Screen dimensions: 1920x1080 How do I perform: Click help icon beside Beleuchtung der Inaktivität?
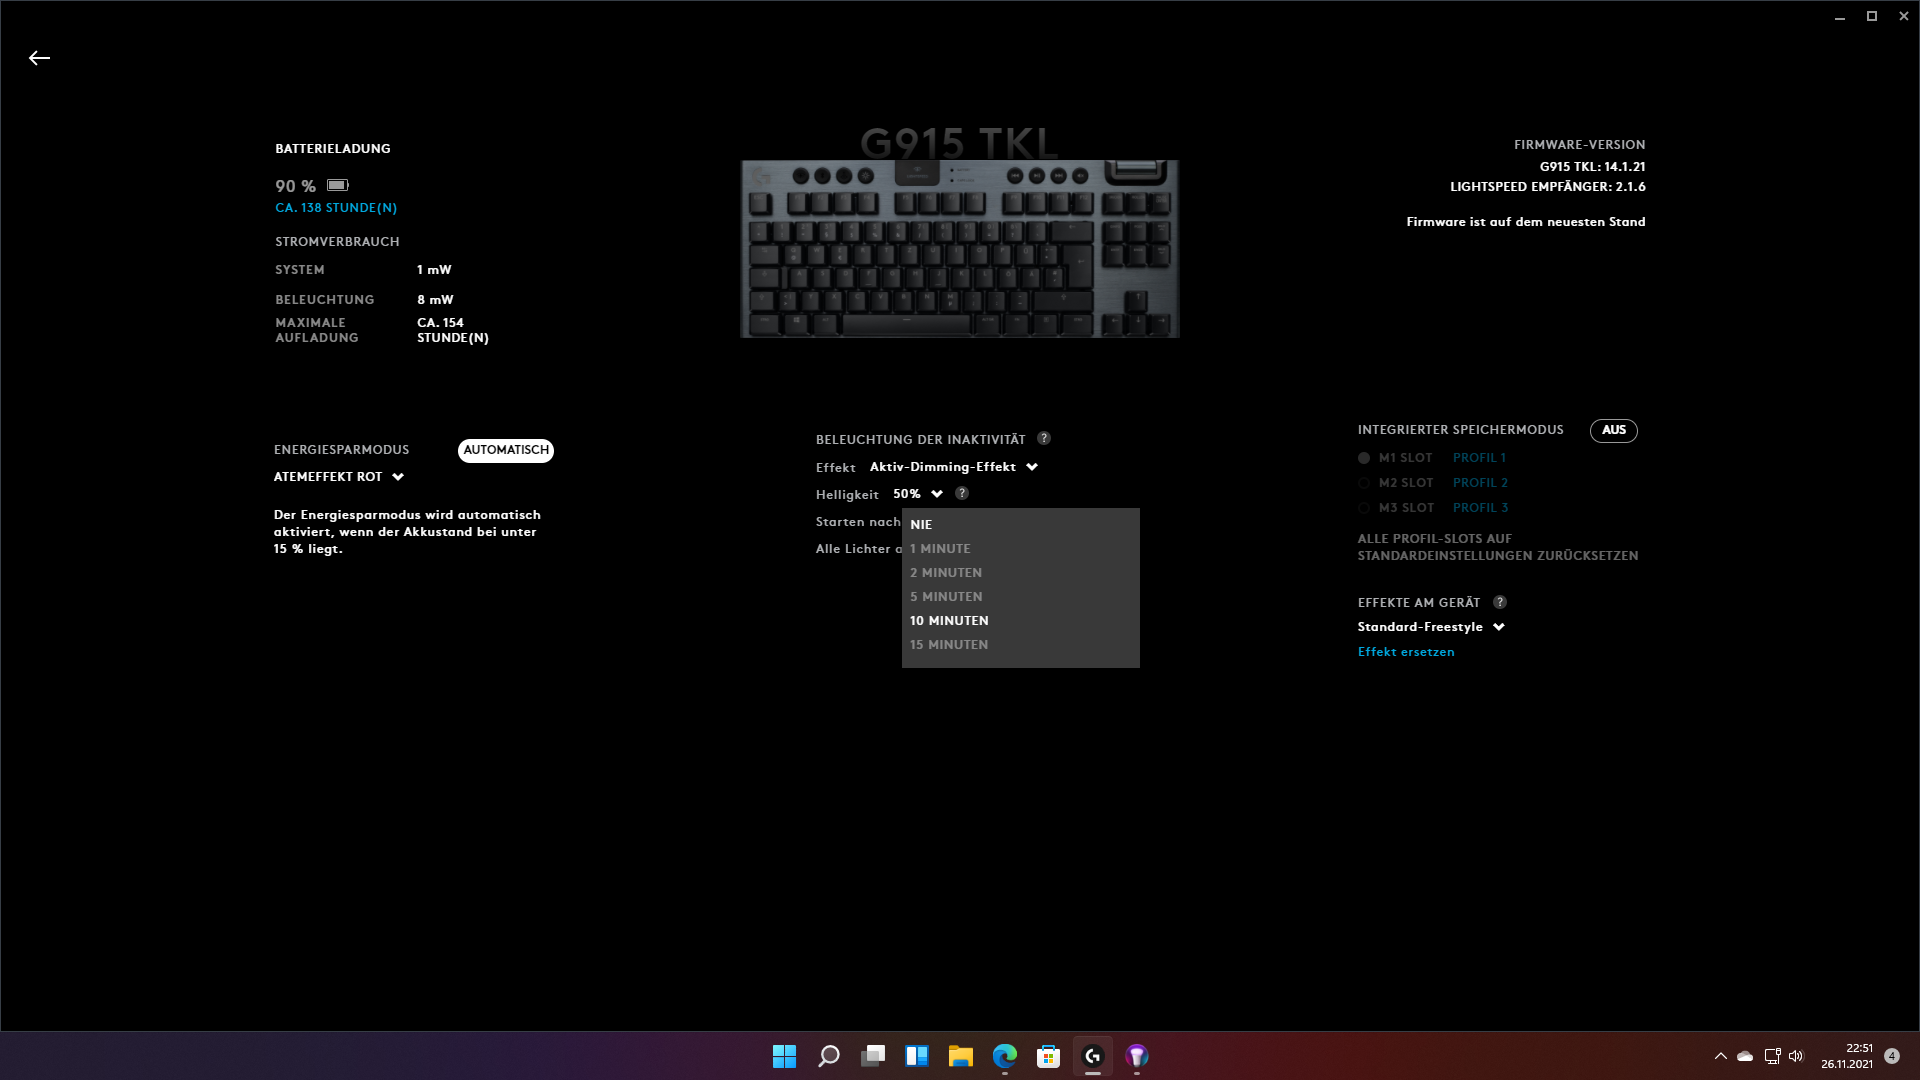(1043, 439)
